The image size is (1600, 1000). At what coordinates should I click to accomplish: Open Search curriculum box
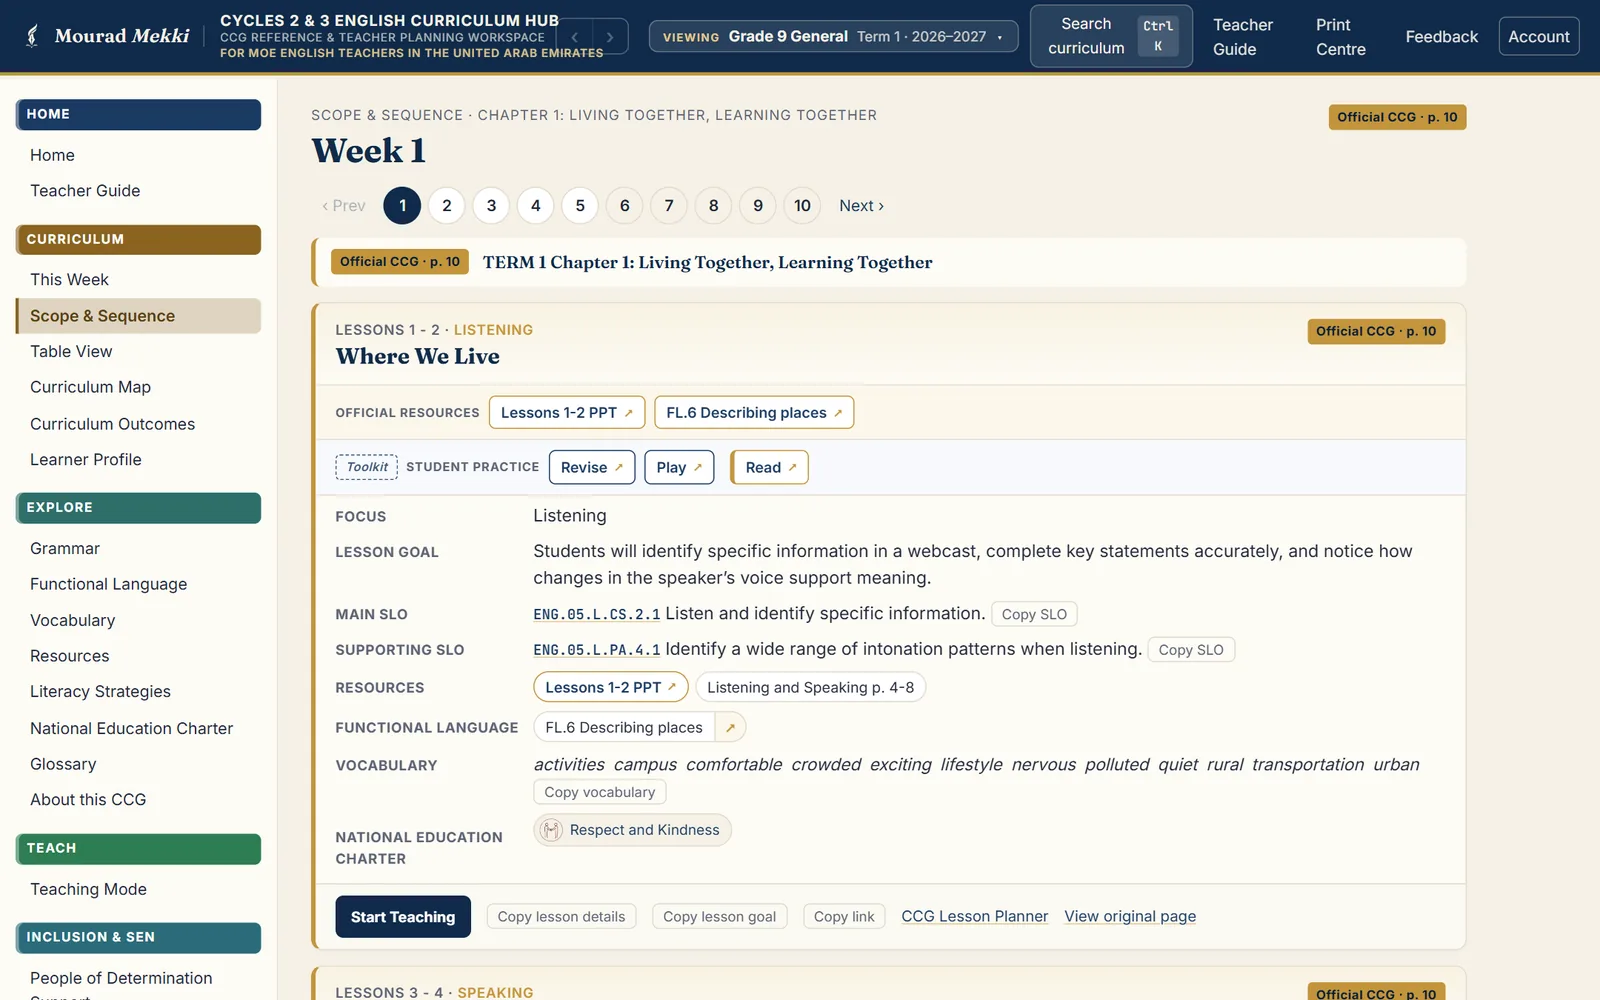coord(1111,36)
